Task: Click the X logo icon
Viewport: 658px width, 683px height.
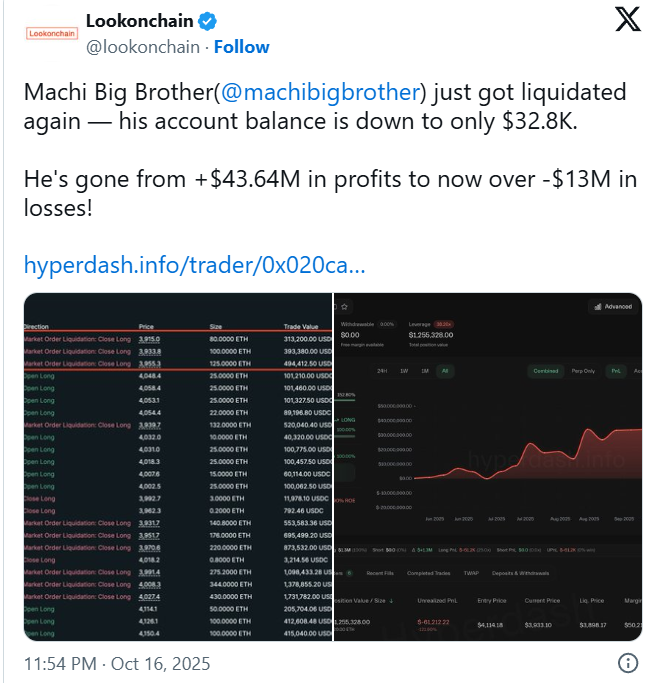Action: click(x=627, y=22)
